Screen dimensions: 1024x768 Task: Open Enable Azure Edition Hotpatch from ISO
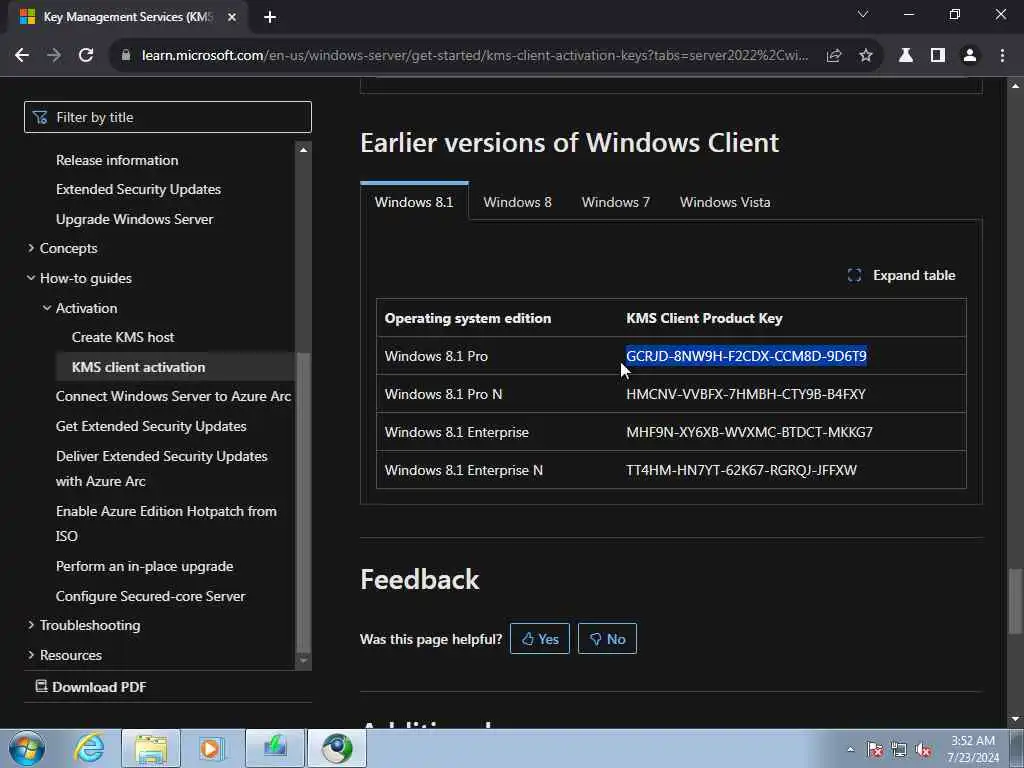[x=166, y=523]
